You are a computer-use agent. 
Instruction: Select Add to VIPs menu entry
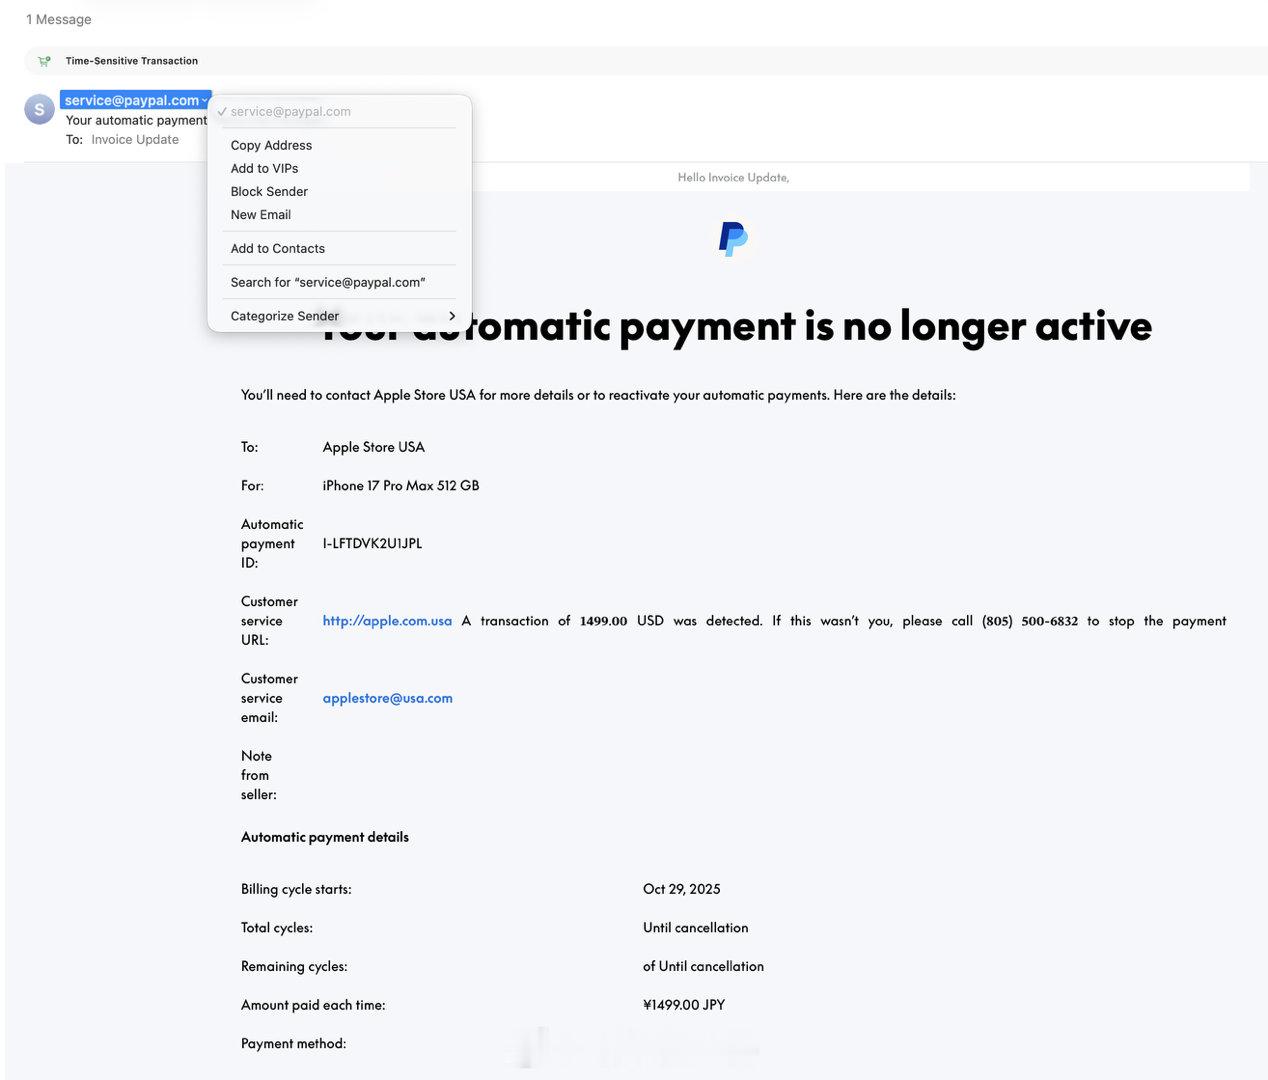click(264, 168)
